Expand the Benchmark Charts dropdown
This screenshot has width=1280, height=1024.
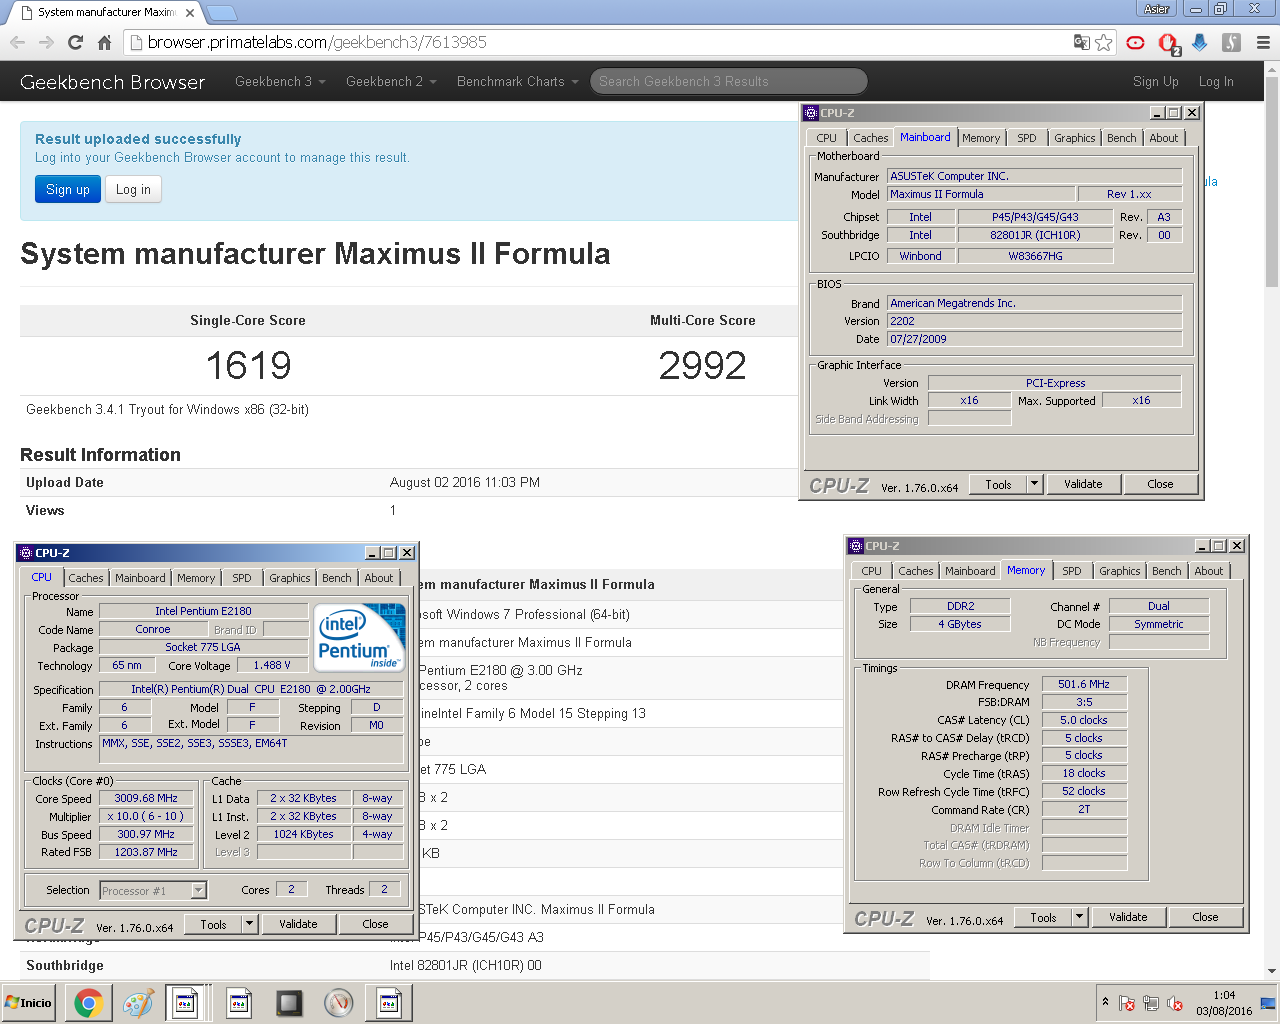point(518,81)
